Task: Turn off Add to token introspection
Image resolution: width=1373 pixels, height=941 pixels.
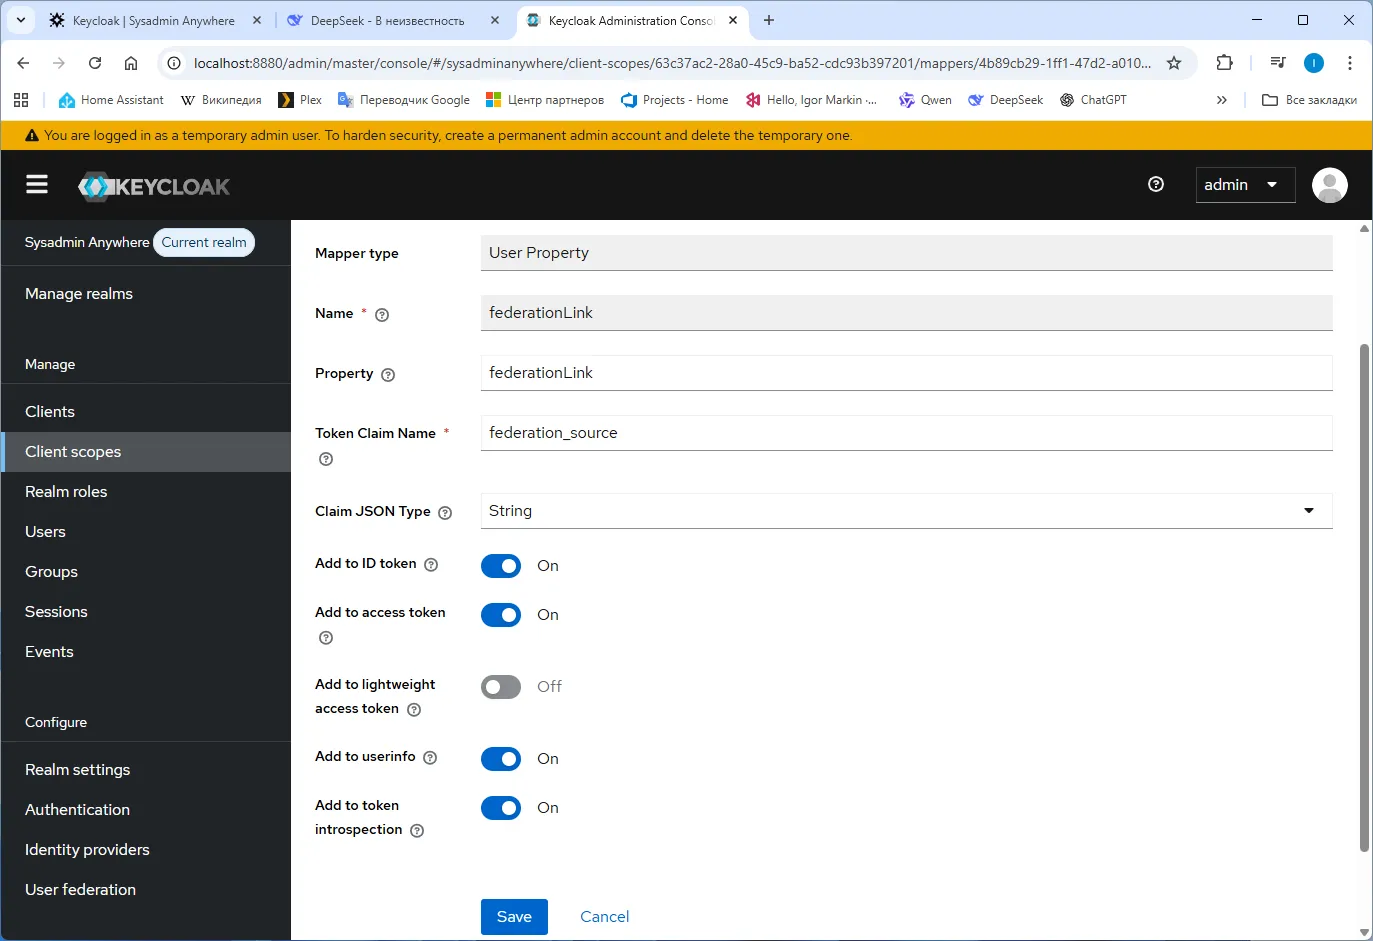Action: [x=500, y=807]
